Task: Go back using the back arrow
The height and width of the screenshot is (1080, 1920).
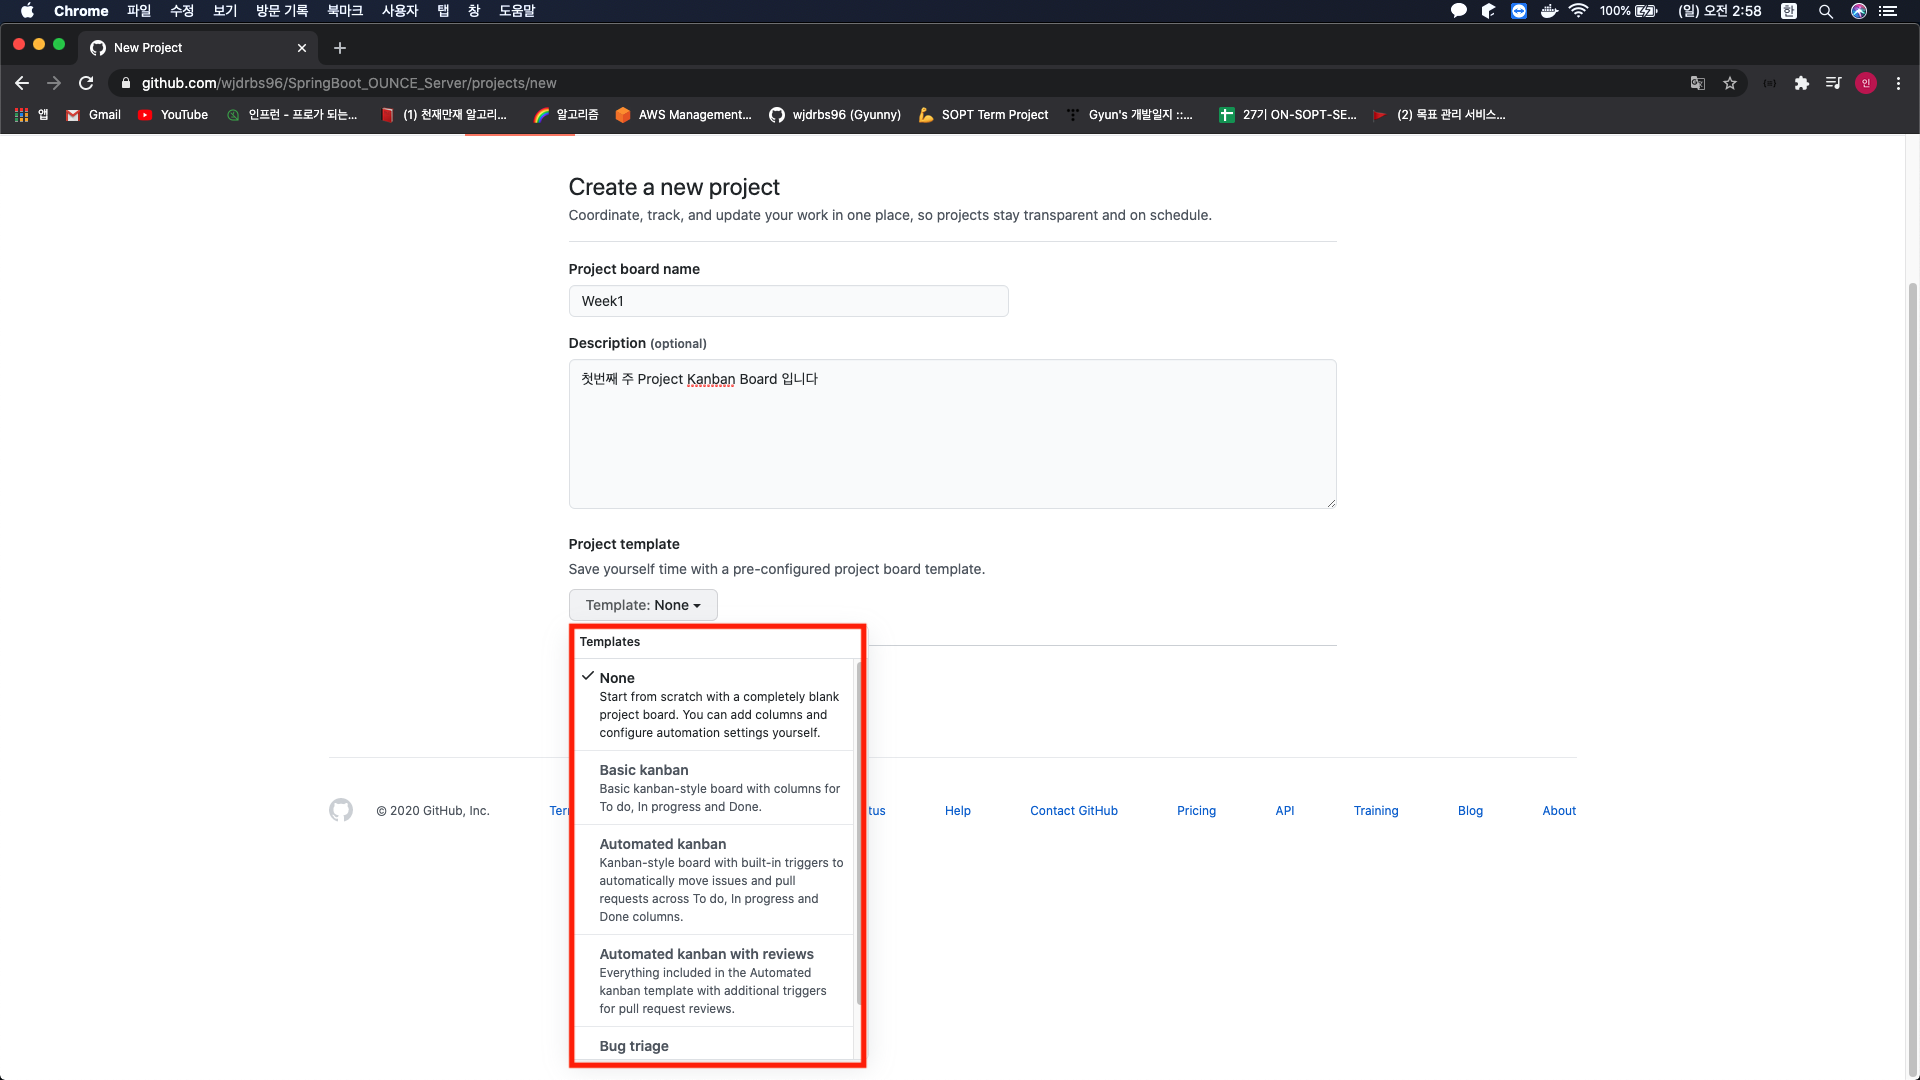Action: pos(22,83)
